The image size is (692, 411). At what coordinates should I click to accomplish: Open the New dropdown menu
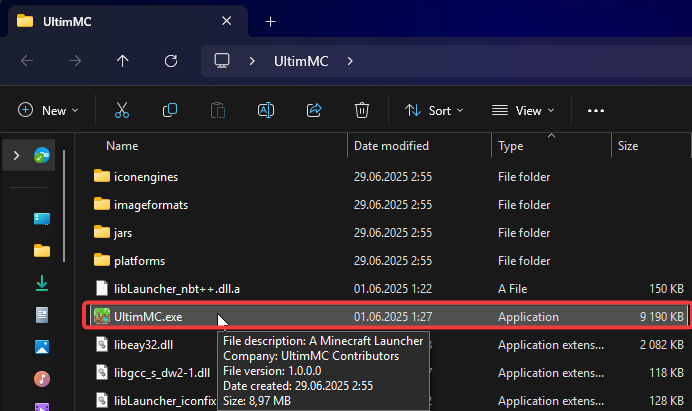[x=48, y=110]
